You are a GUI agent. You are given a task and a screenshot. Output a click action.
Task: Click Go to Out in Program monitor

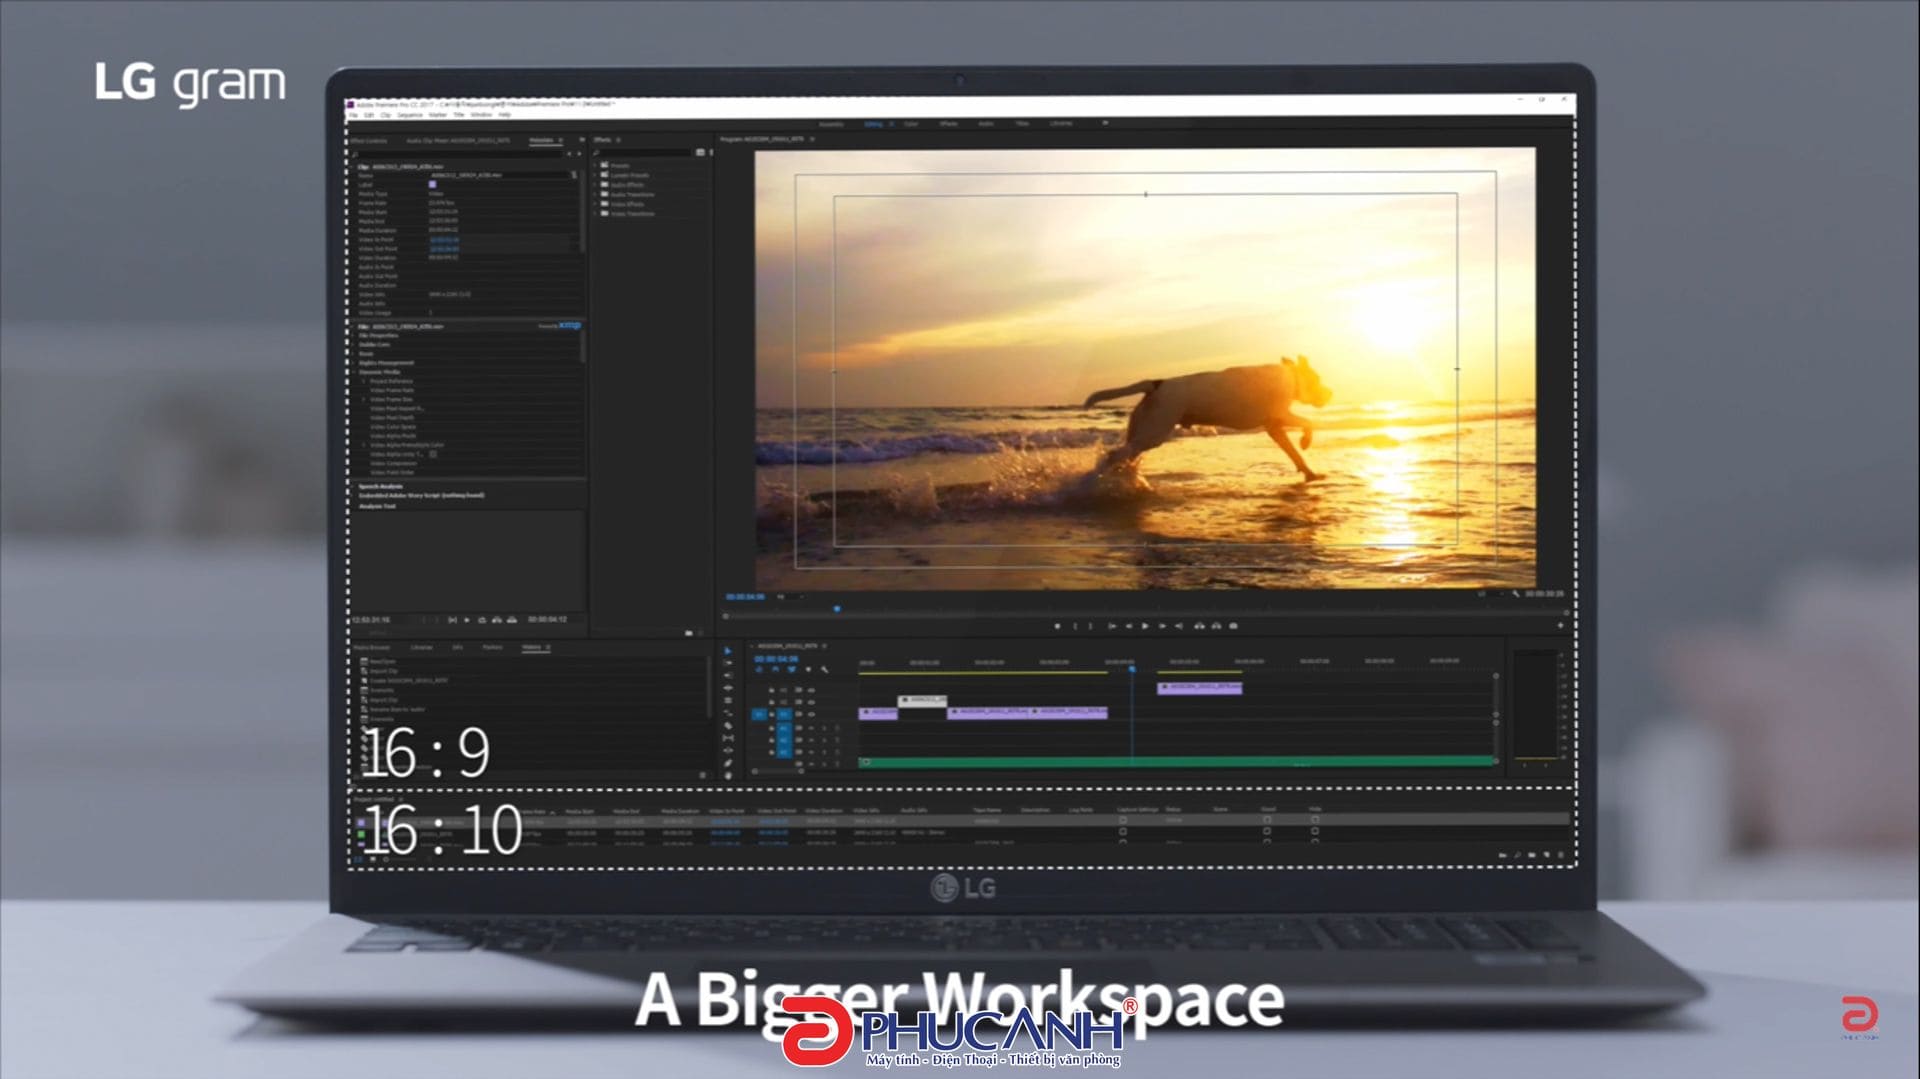[x=1179, y=626]
